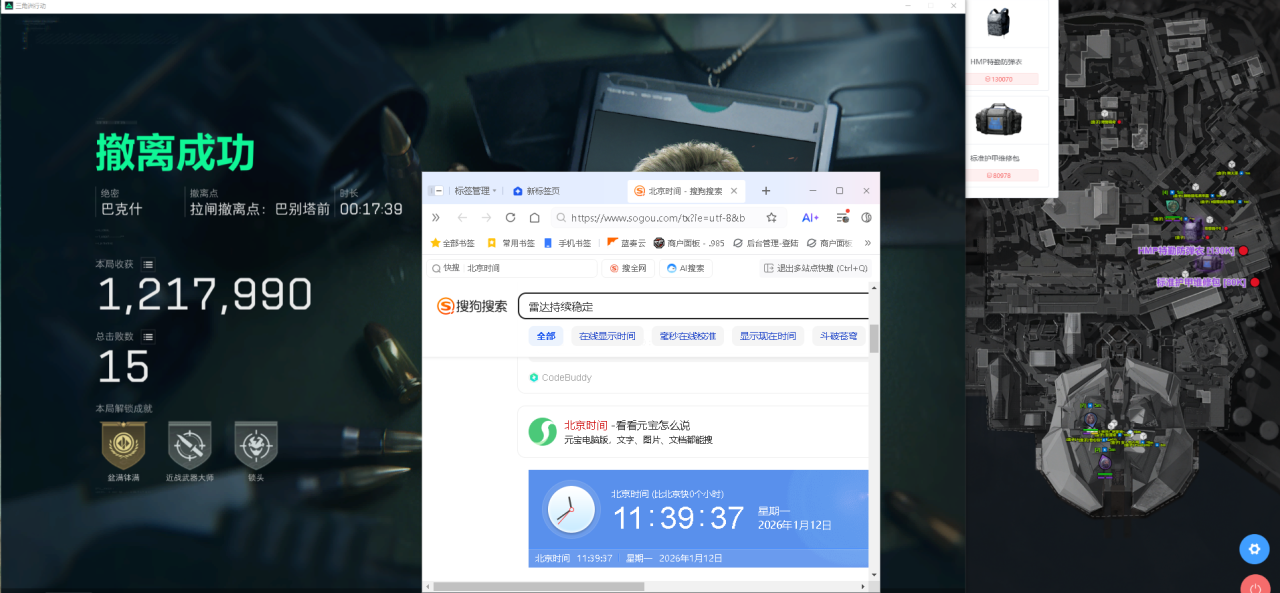The image size is (1280, 593).
Task: Refresh the Sogou search page
Action: tap(509, 216)
